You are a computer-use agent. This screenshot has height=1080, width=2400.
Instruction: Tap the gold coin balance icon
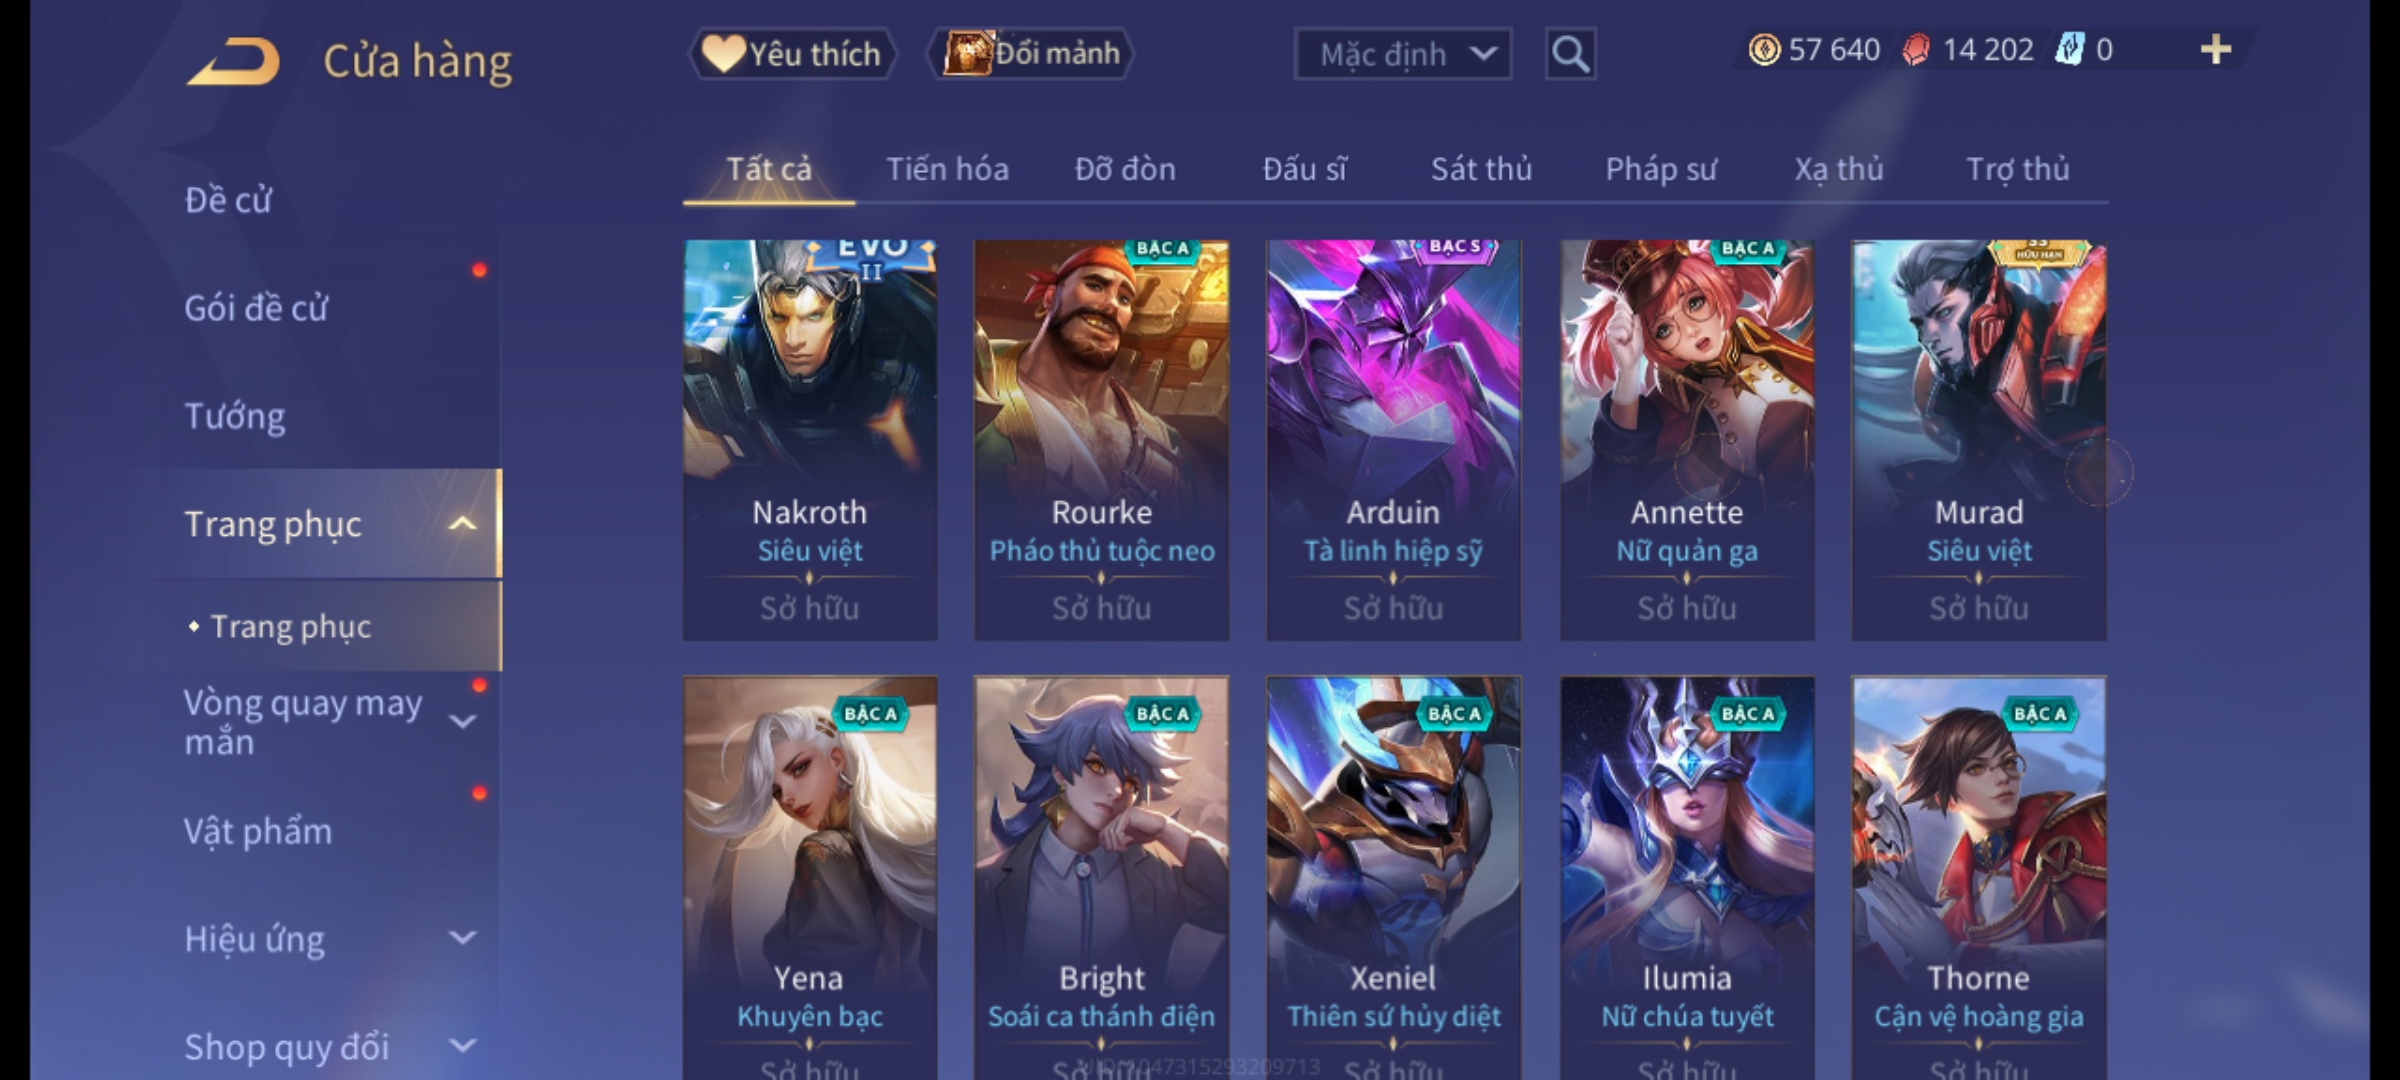click(1764, 50)
